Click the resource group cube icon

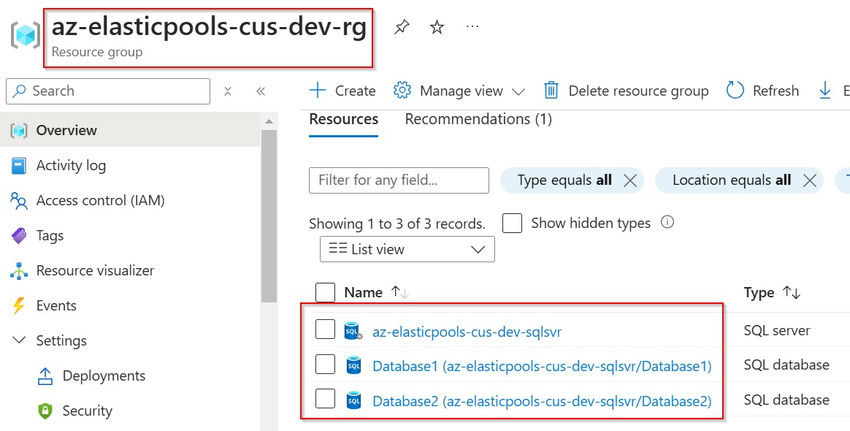click(25, 35)
